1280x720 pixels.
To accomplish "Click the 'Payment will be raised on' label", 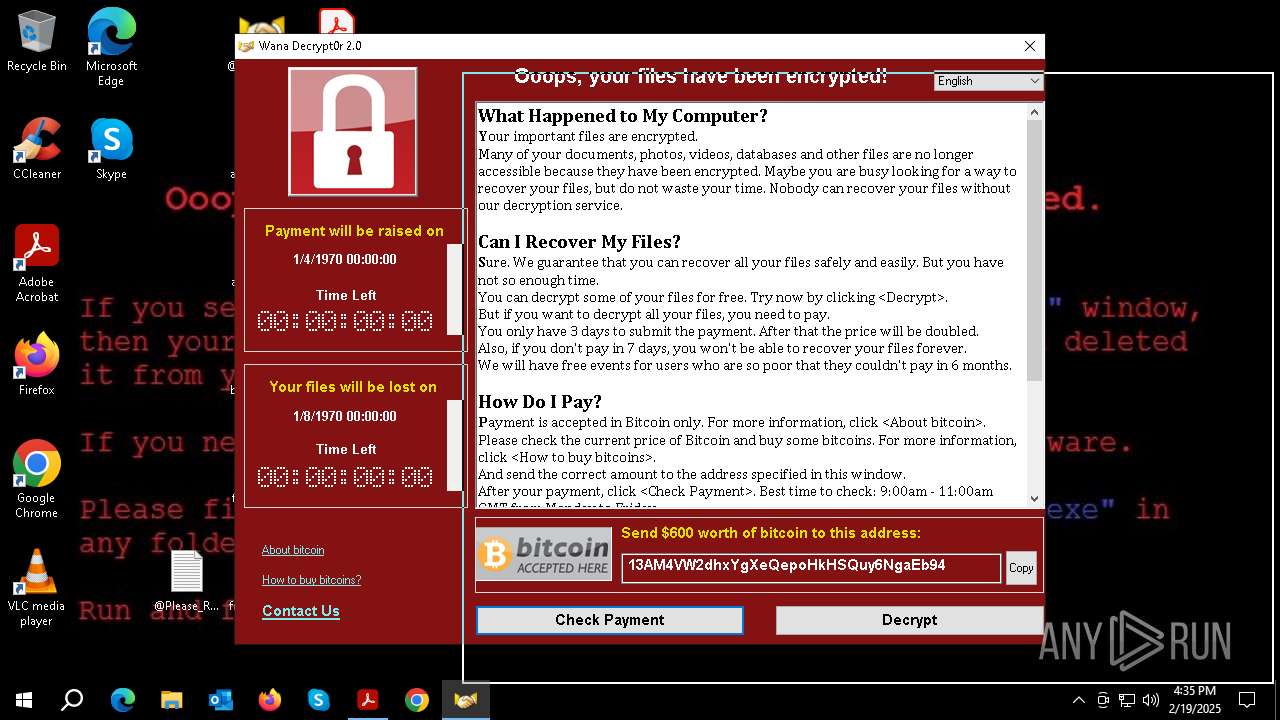I will 354,231.
